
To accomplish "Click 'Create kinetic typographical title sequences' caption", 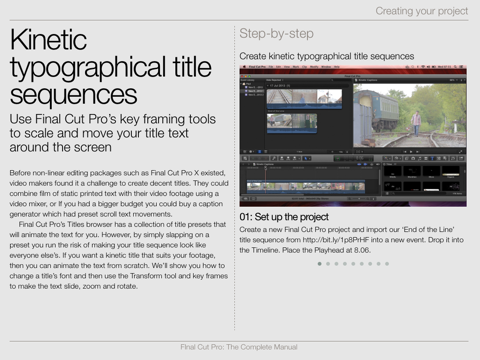I will (327, 56).
